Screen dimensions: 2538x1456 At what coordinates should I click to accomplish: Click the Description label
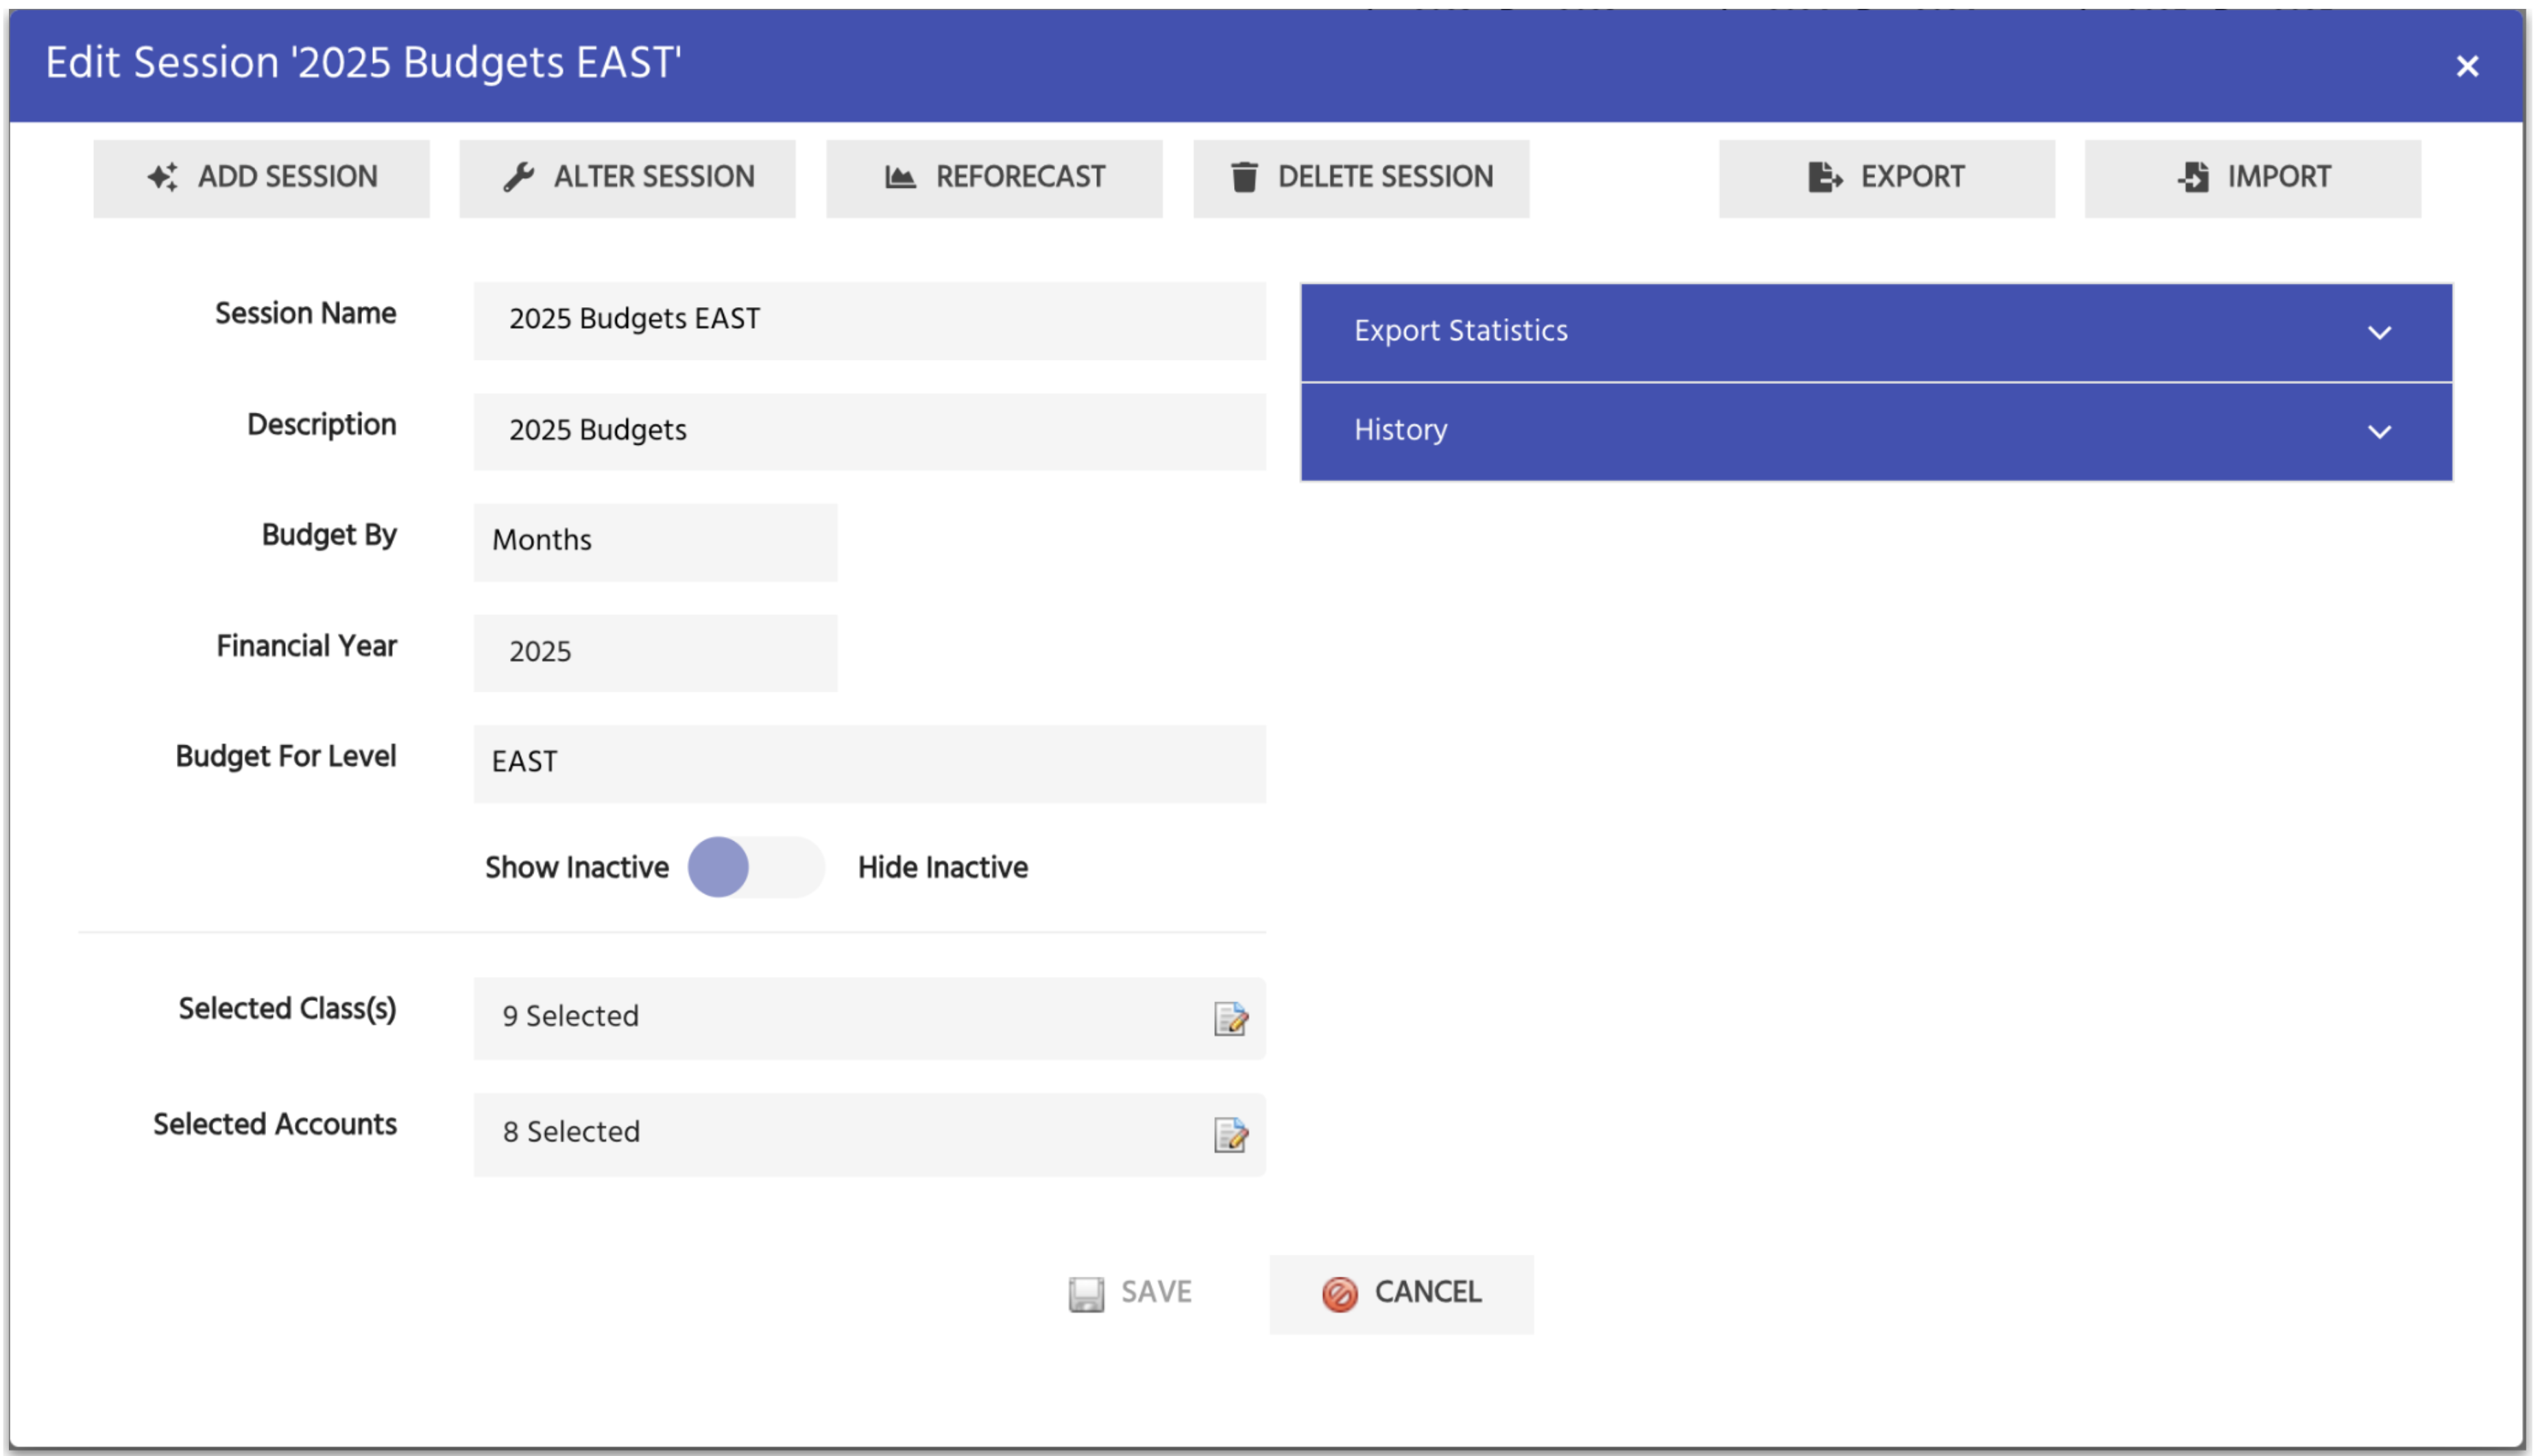[x=322, y=424]
